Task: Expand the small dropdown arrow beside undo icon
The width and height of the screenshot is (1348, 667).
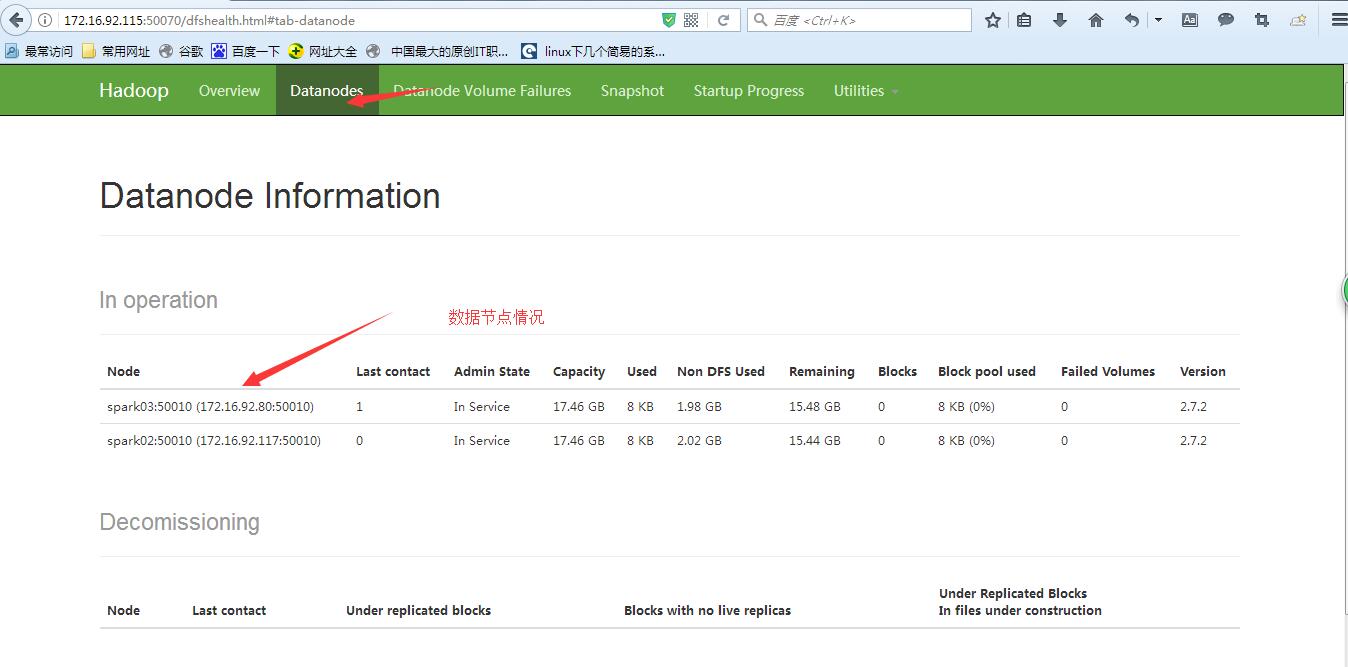Action: [x=1158, y=20]
